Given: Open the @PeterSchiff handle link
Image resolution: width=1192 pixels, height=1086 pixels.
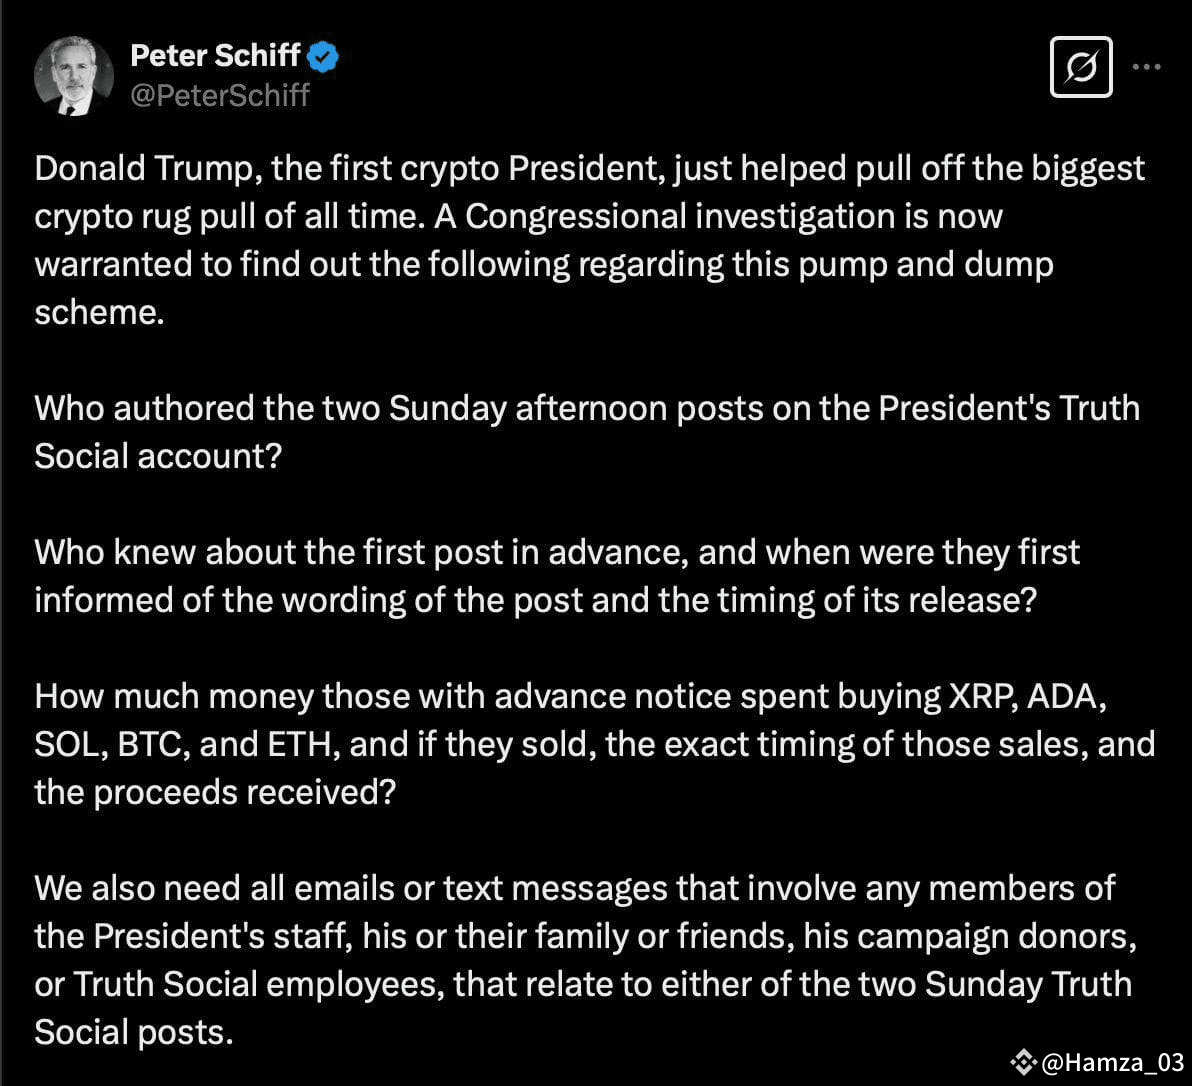Looking at the screenshot, I should point(220,95).
